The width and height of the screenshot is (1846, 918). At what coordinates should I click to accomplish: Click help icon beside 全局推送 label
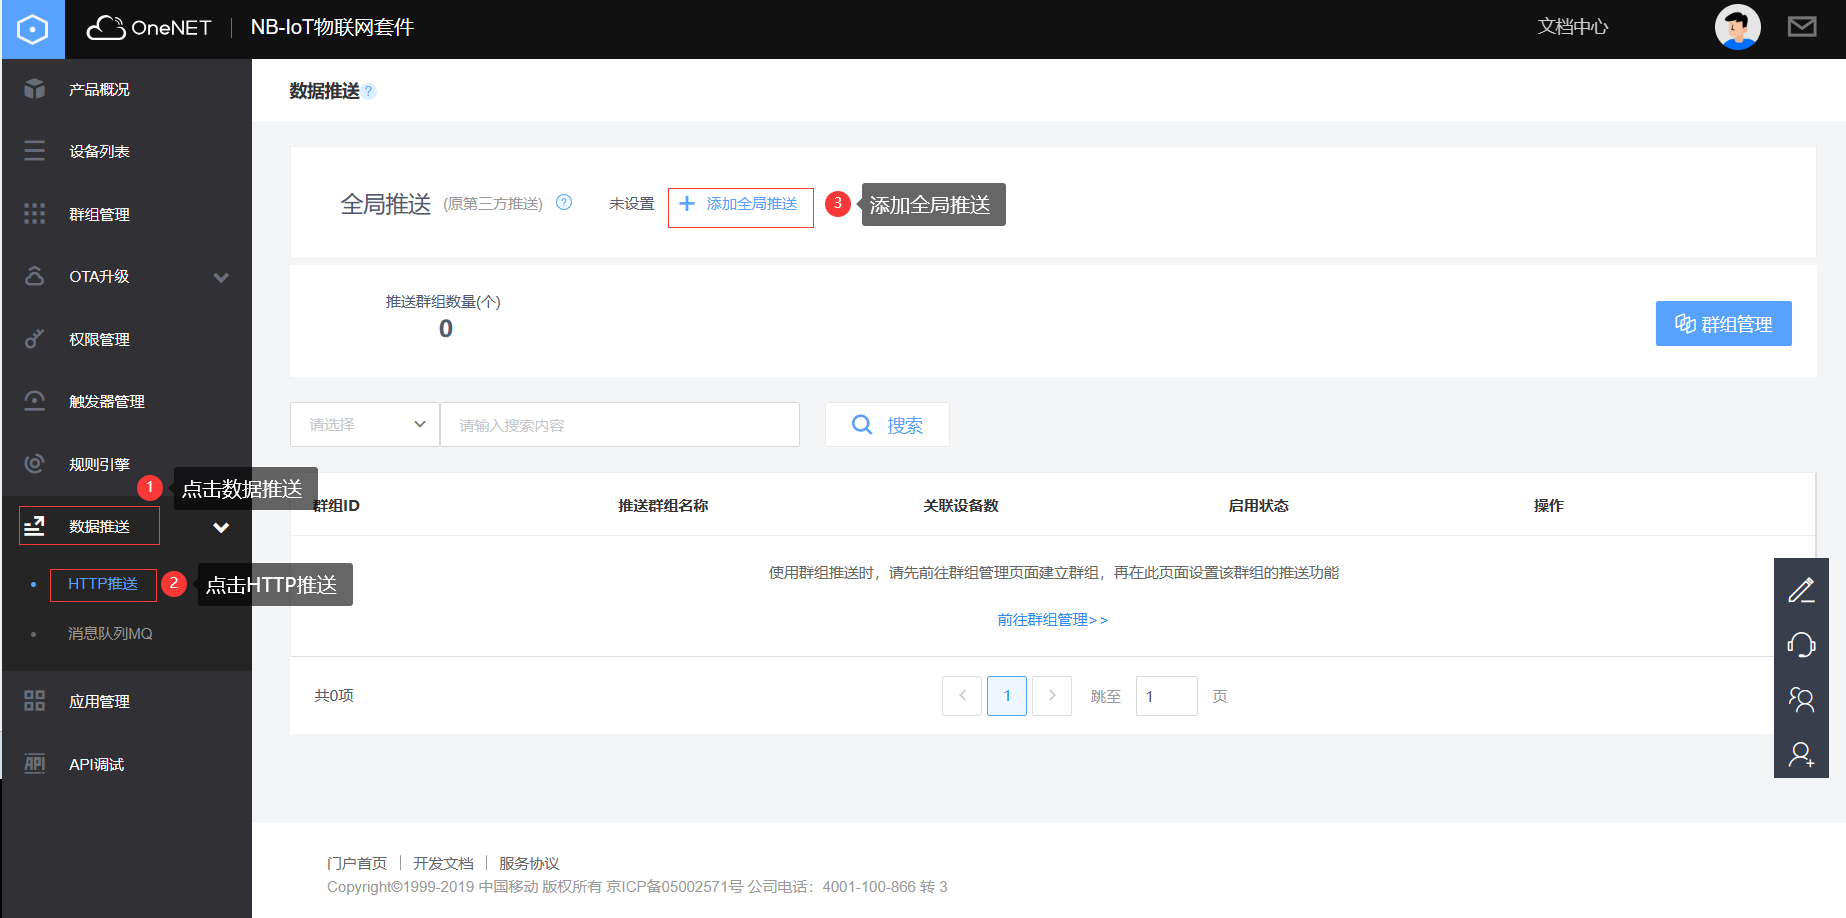tap(564, 203)
